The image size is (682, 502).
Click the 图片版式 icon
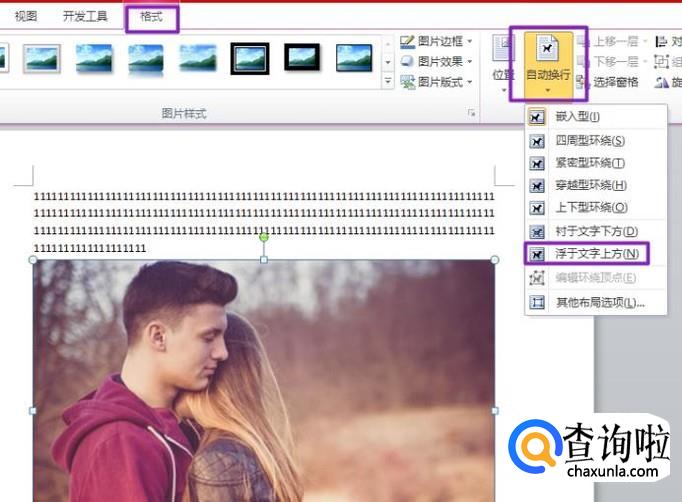point(408,82)
